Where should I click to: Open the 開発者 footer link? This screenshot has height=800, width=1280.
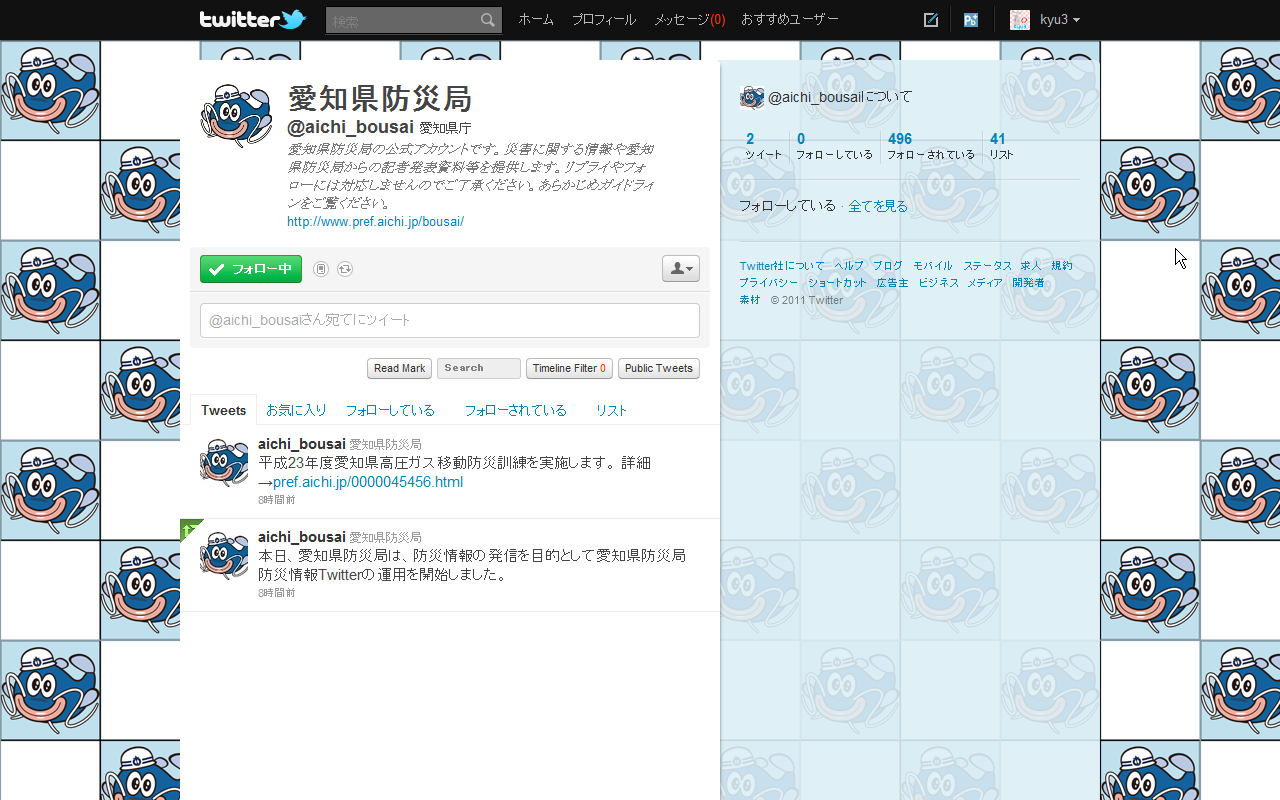[1028, 283]
